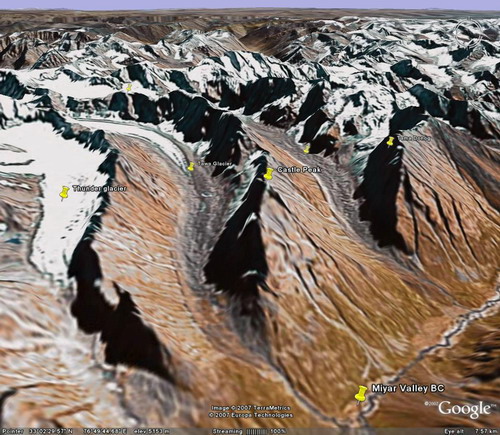Open the Thunder glacier placemark label
Screen dimensions: 500x435
pyautogui.click(x=100, y=189)
